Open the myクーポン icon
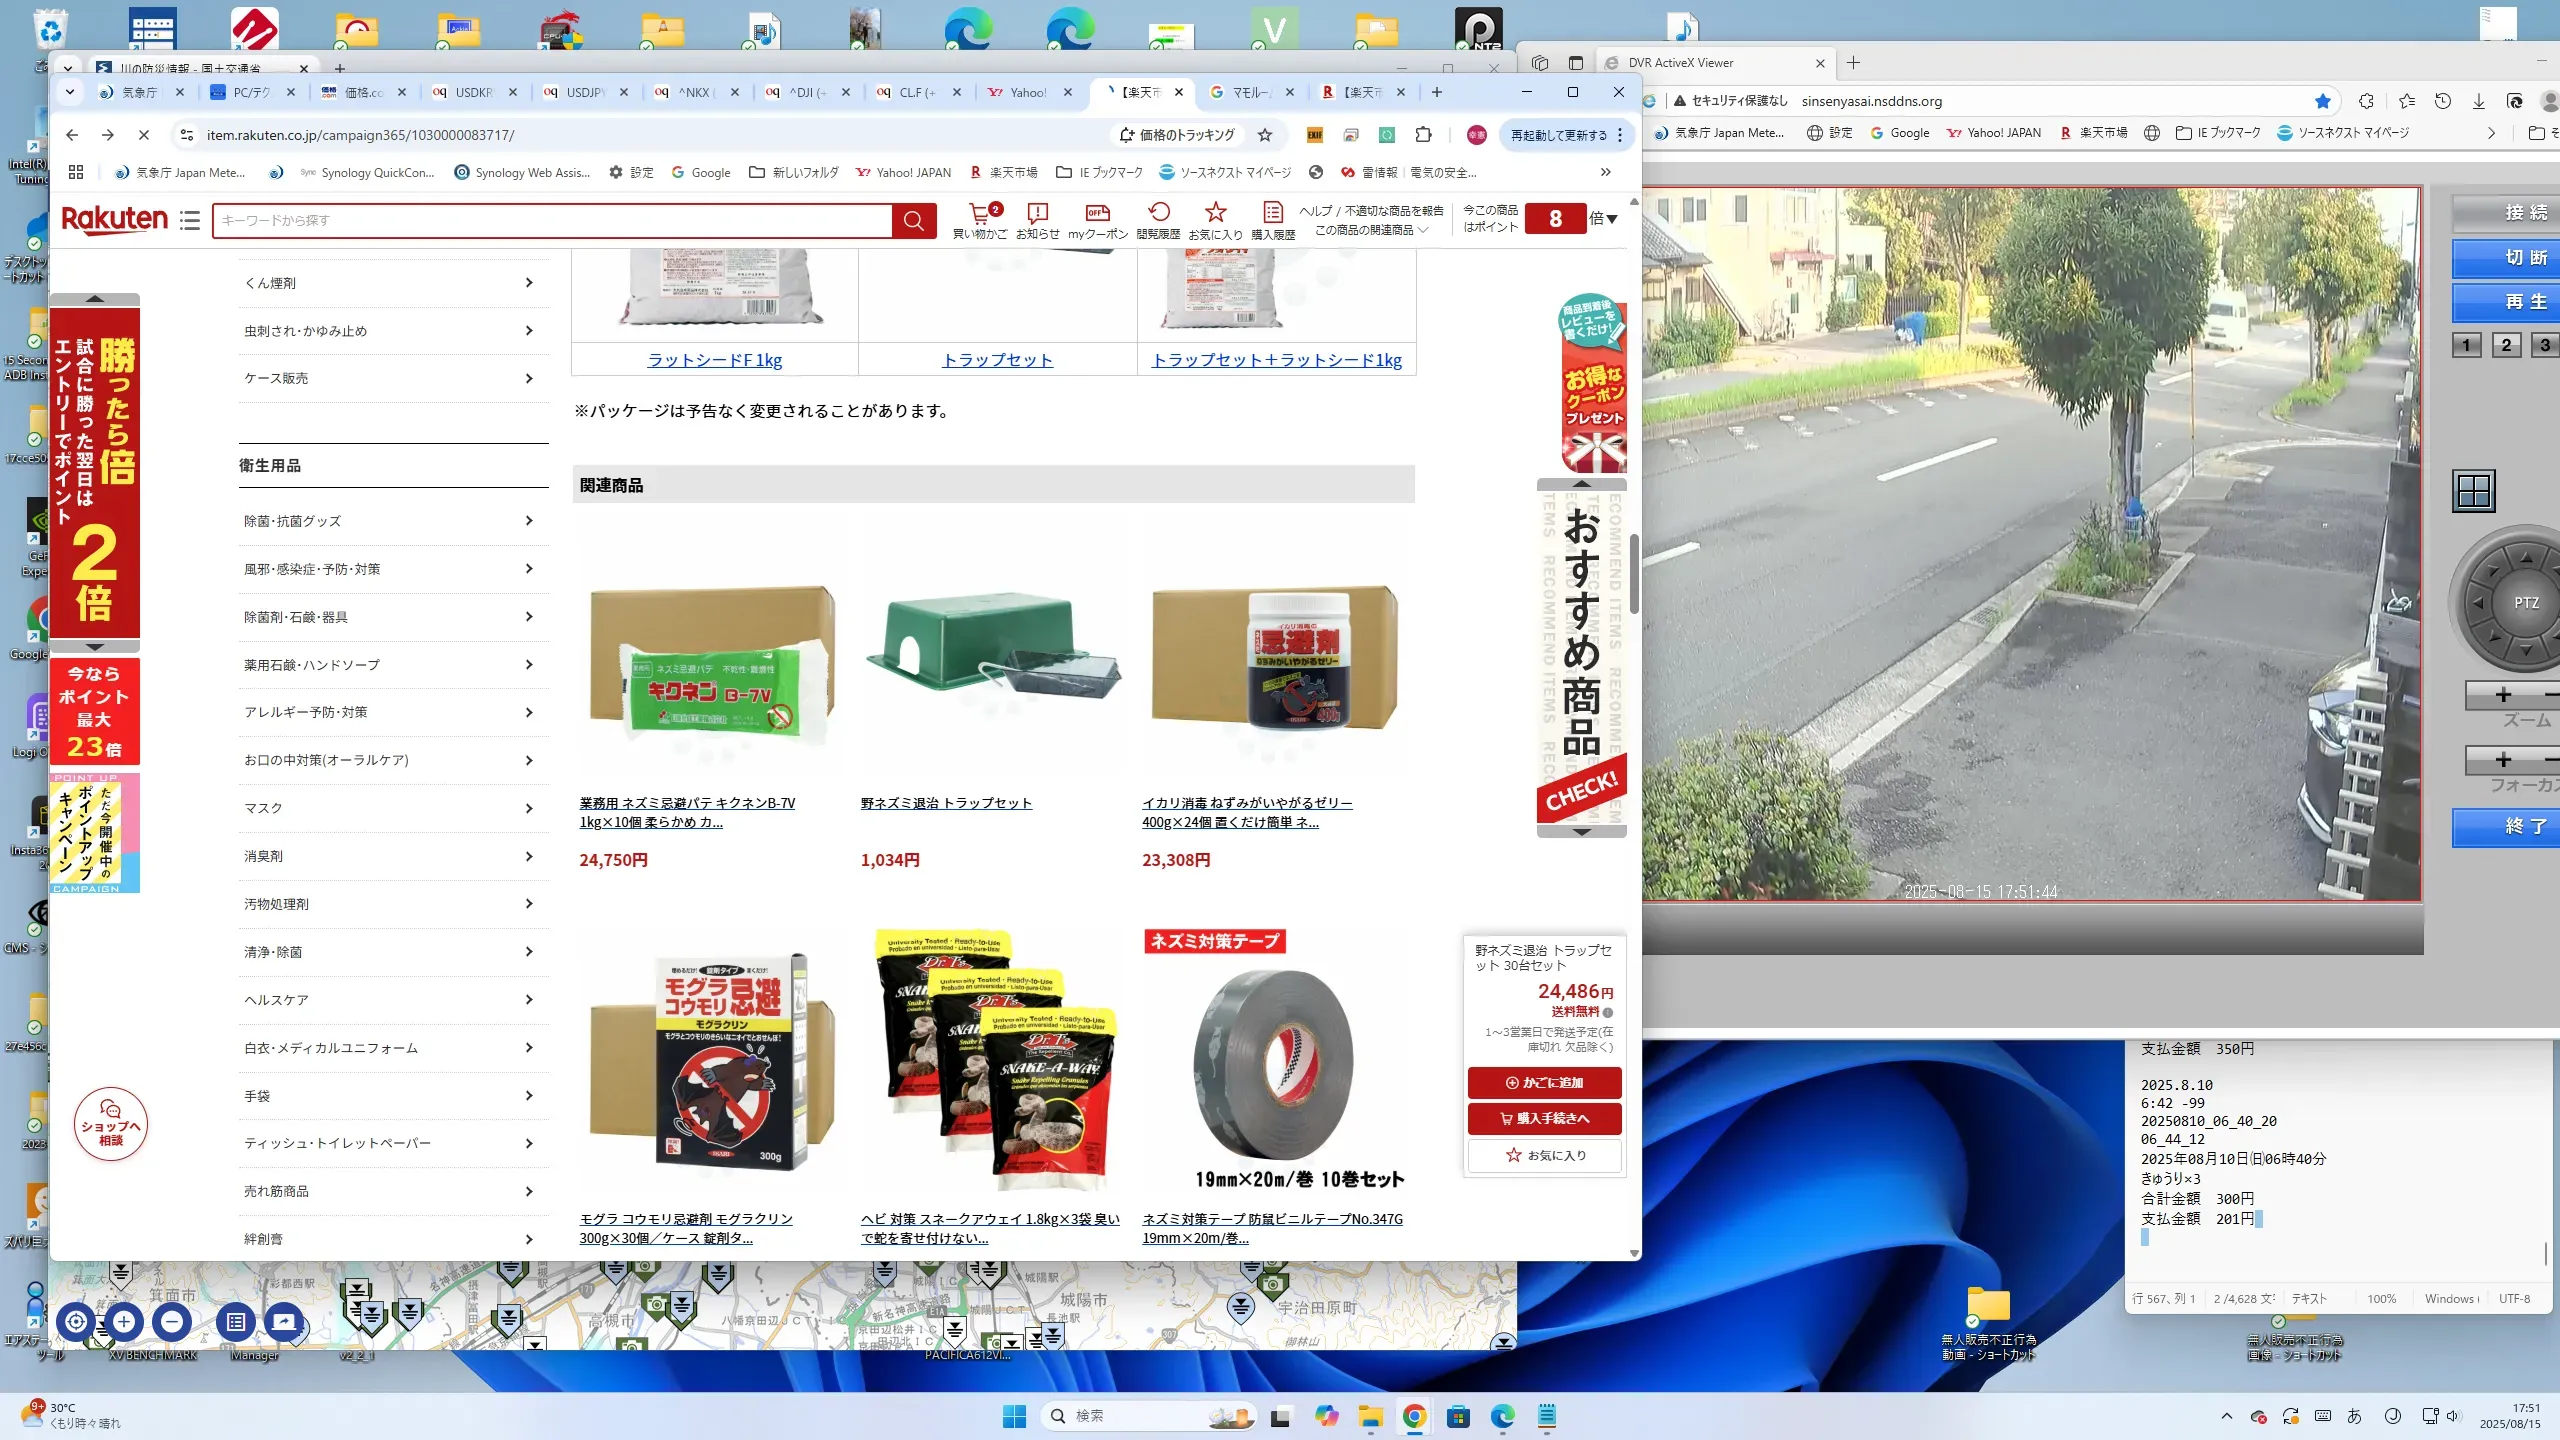The height and width of the screenshot is (1440, 2560). [x=1097, y=213]
